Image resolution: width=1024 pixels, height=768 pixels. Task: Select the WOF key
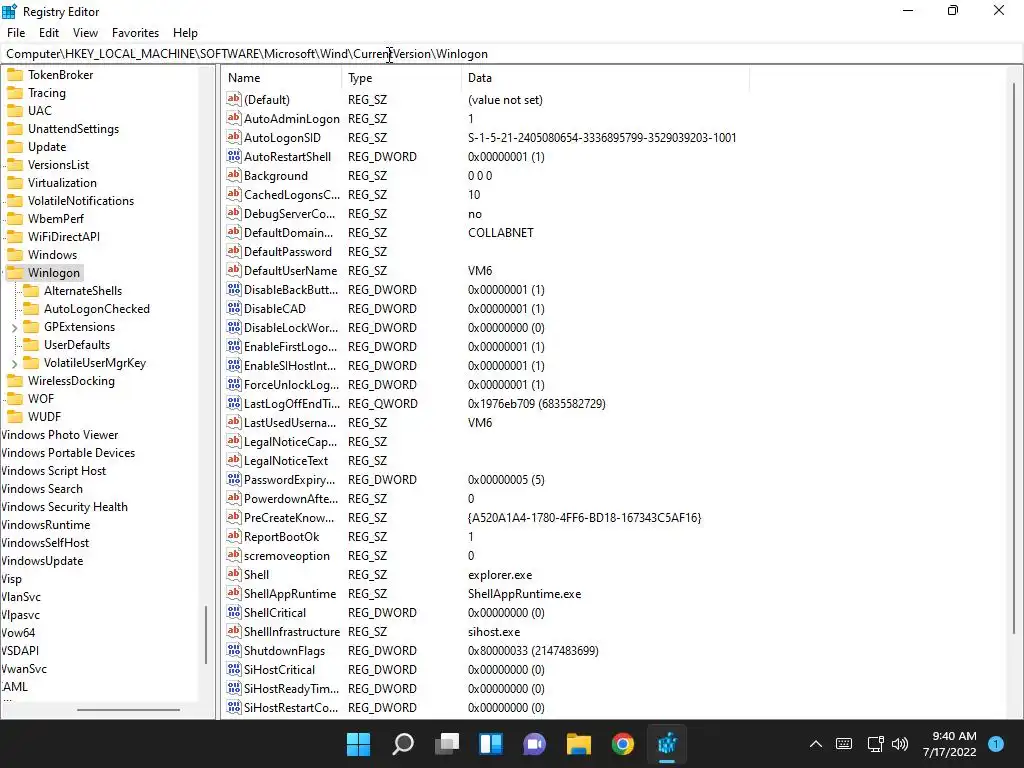[40, 398]
